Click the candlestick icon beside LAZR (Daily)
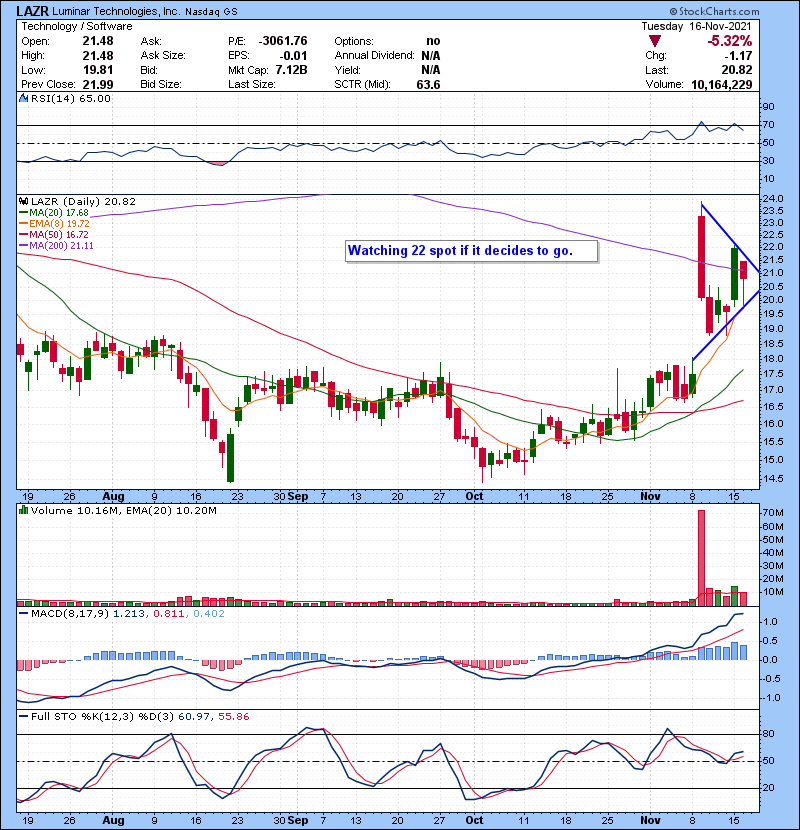The image size is (800, 830). (x=23, y=202)
